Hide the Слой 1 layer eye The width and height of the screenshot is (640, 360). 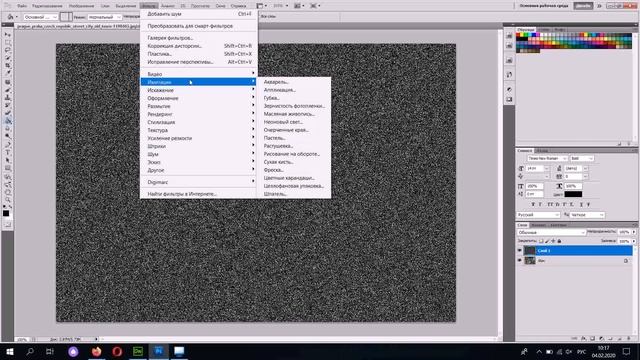[x=520, y=251]
